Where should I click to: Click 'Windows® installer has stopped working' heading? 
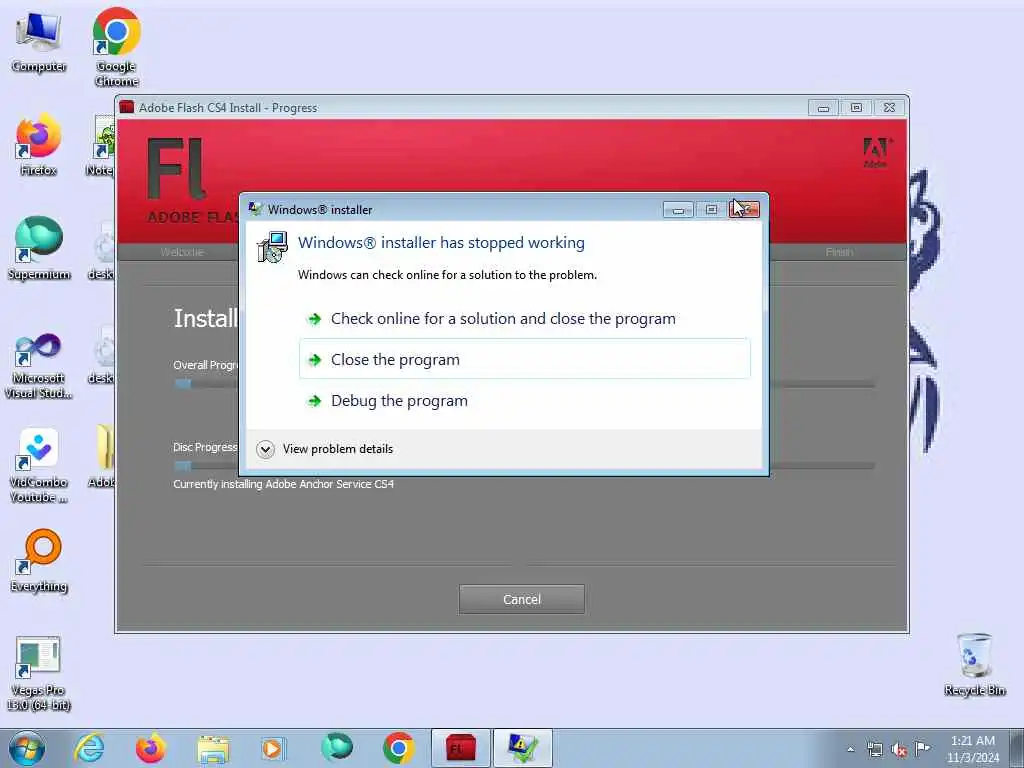pos(441,243)
